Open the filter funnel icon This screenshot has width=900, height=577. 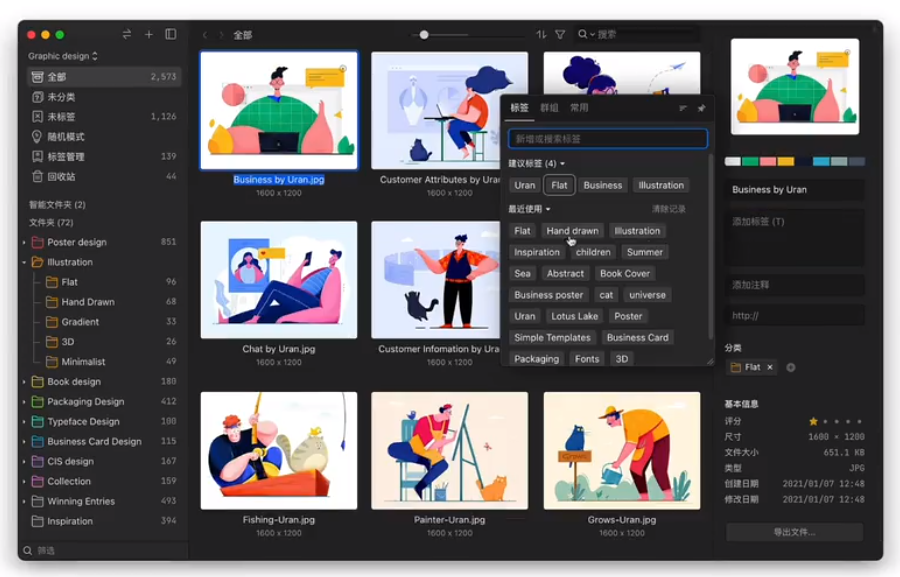[x=560, y=34]
